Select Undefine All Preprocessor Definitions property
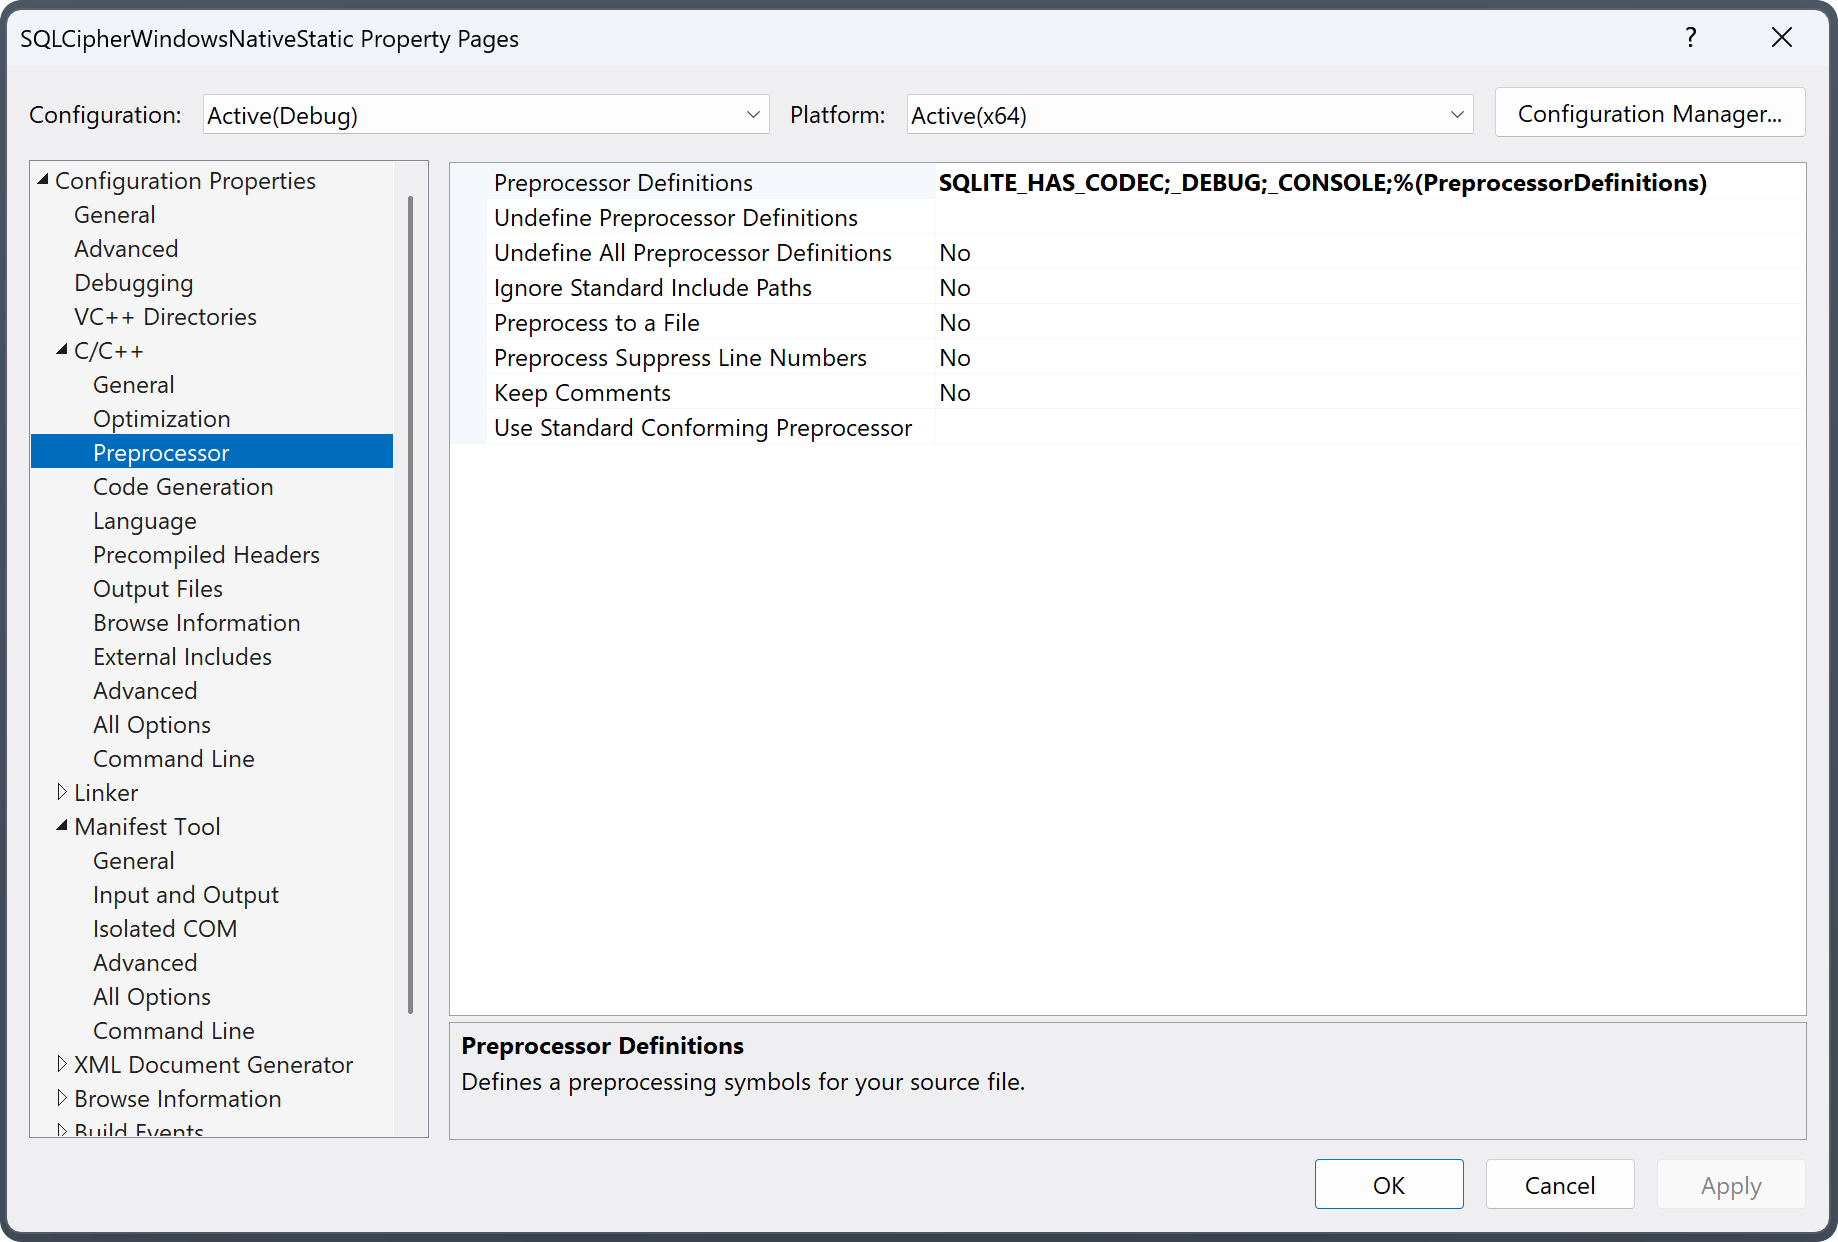Viewport: 1838px width, 1242px height. tap(693, 252)
